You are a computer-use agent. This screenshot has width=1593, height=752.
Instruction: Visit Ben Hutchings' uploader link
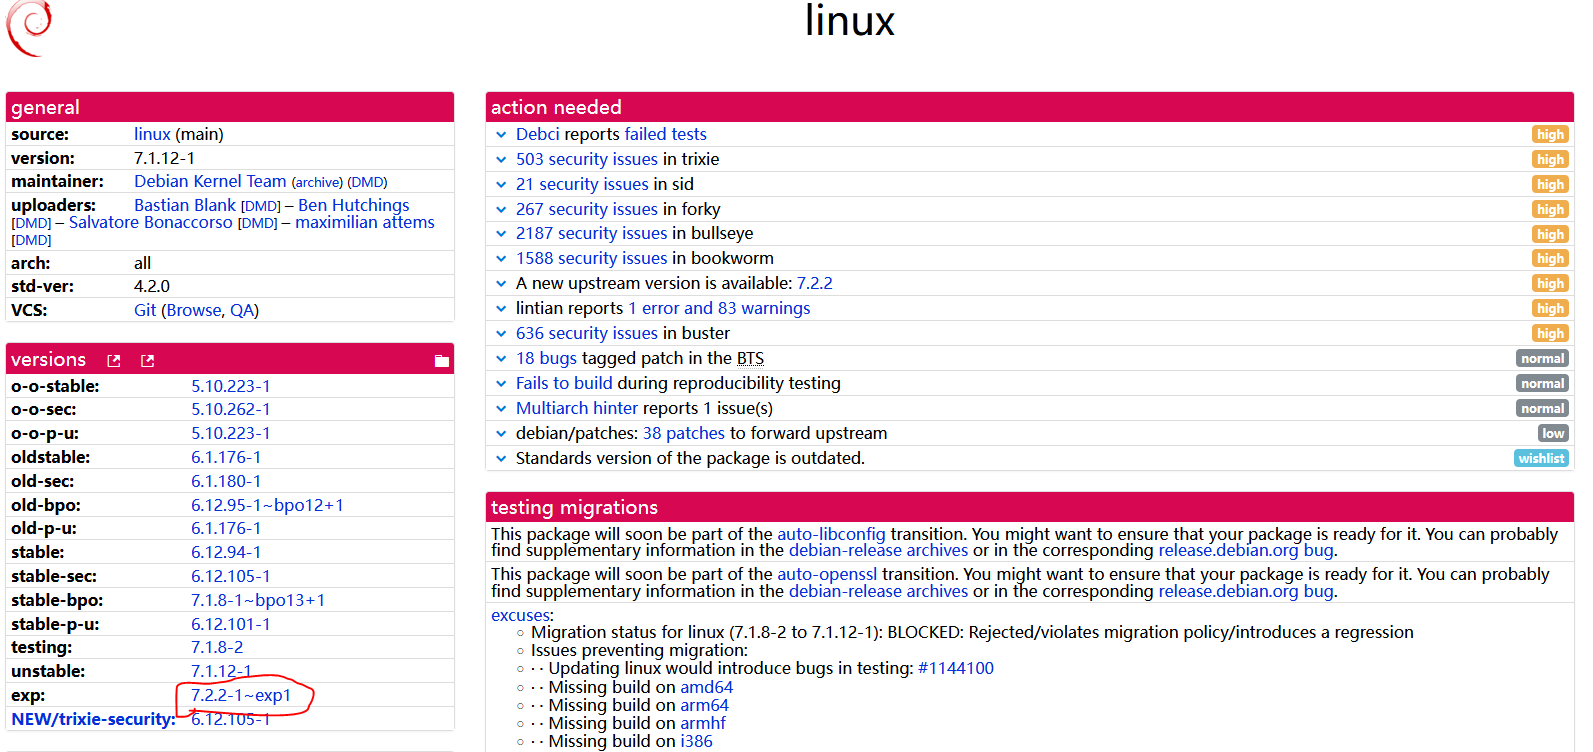(x=354, y=205)
